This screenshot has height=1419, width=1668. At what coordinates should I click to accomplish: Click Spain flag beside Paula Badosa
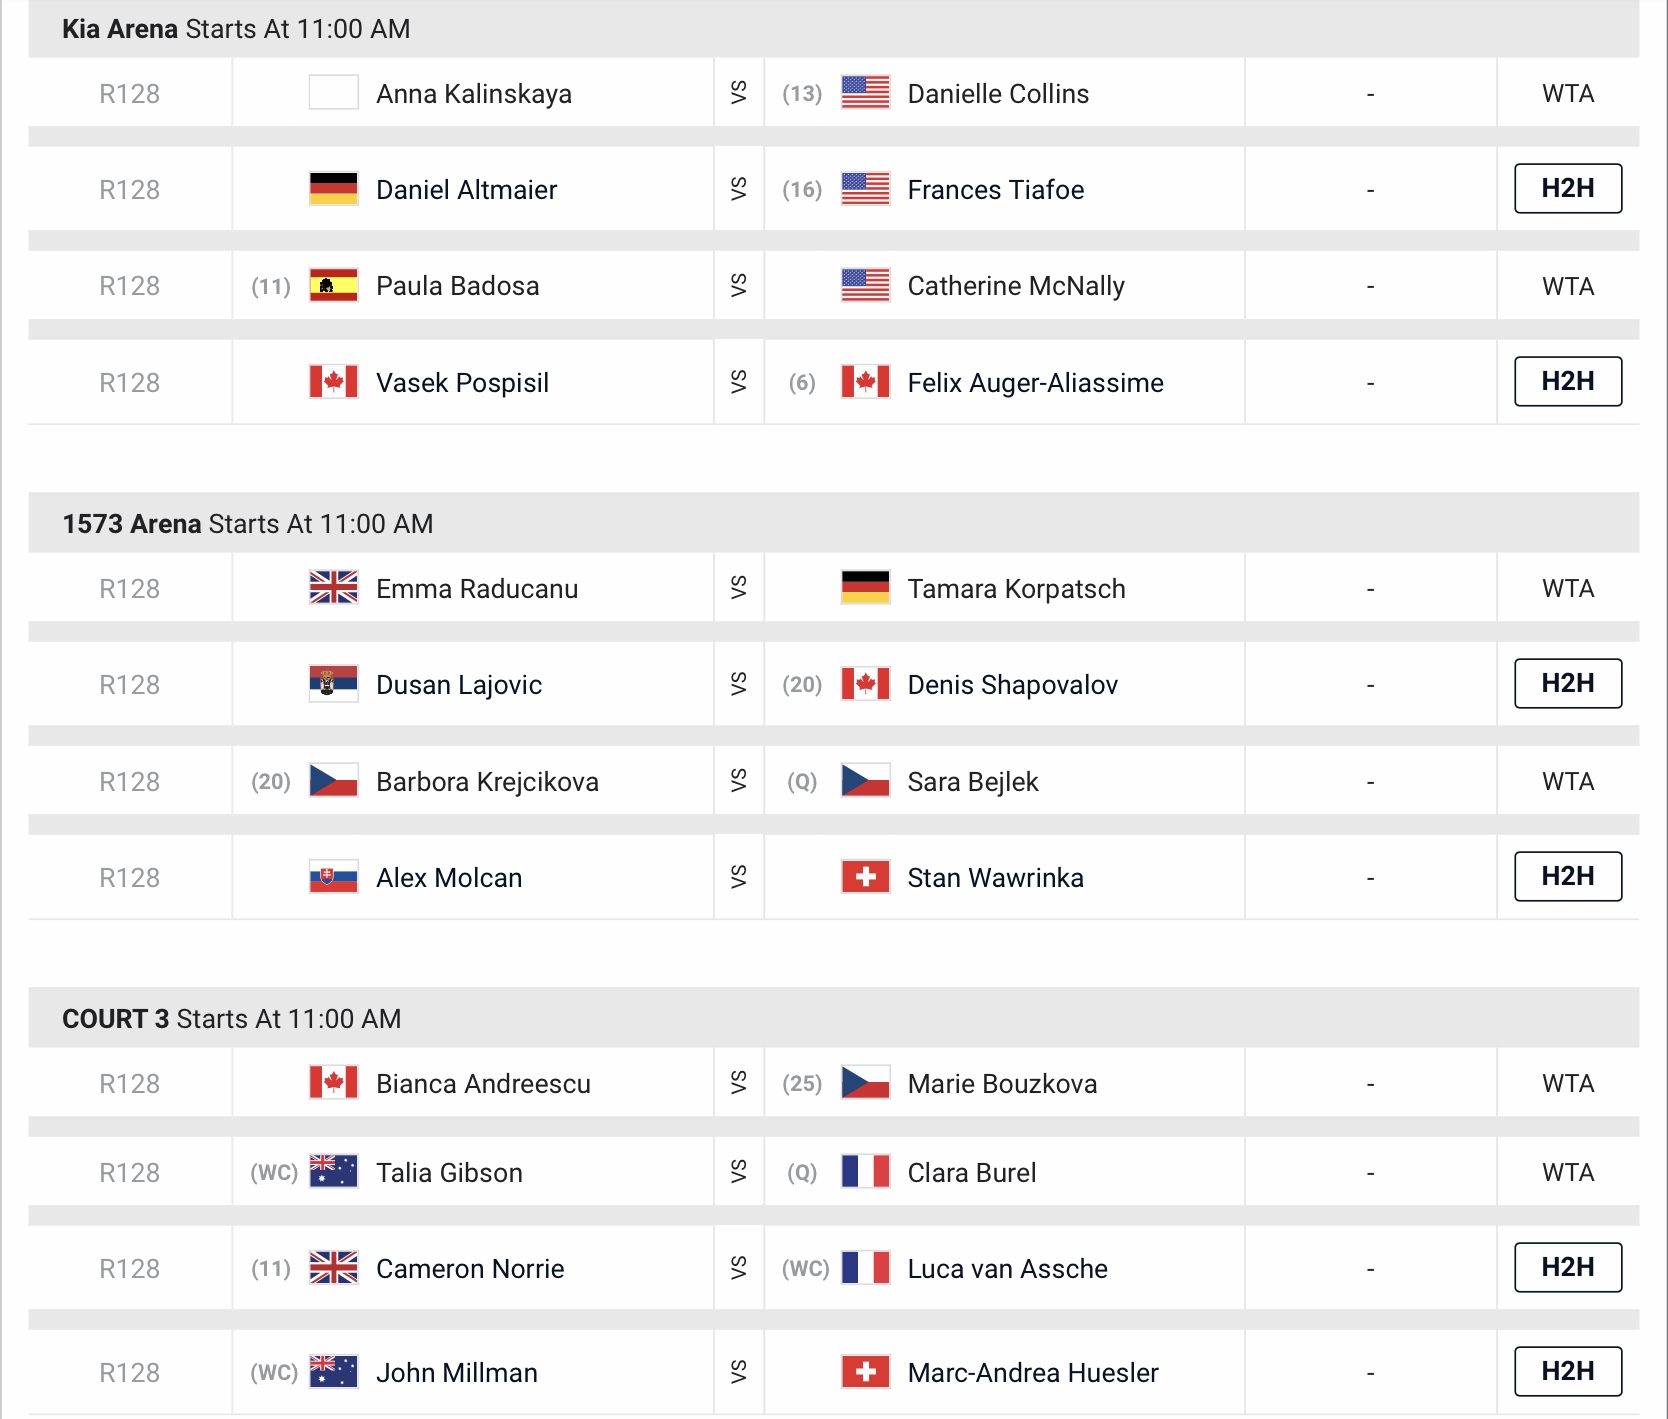tap(333, 286)
